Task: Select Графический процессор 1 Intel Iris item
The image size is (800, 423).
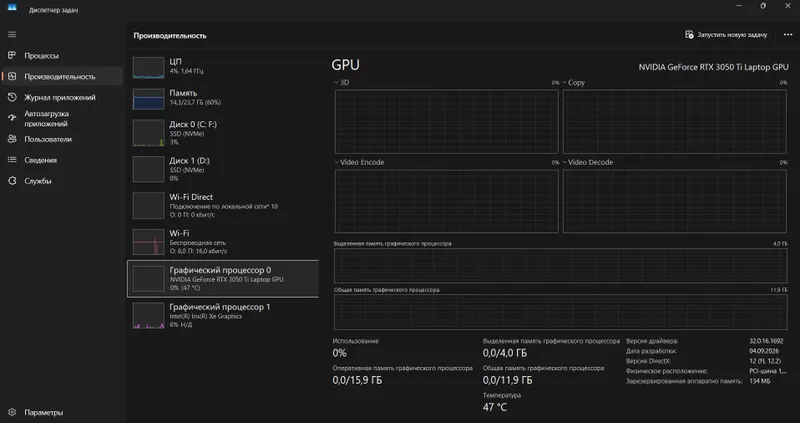Action: (223, 315)
